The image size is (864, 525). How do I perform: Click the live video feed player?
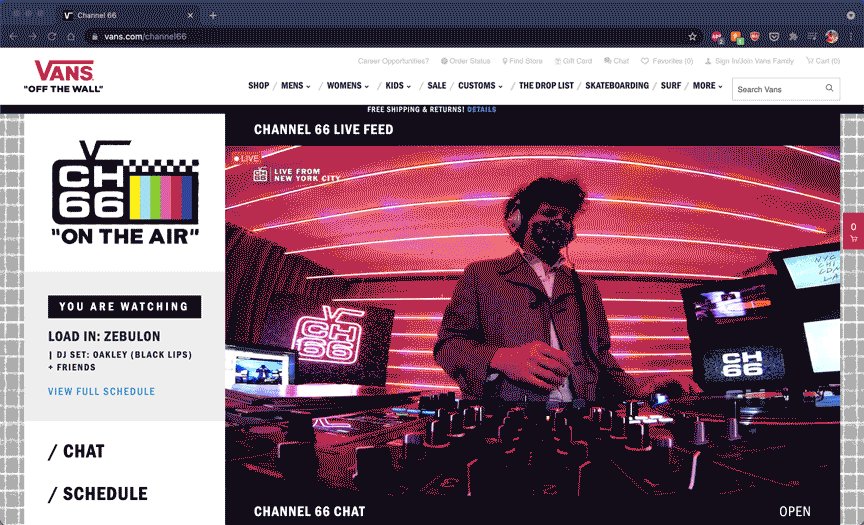[x=532, y=322]
